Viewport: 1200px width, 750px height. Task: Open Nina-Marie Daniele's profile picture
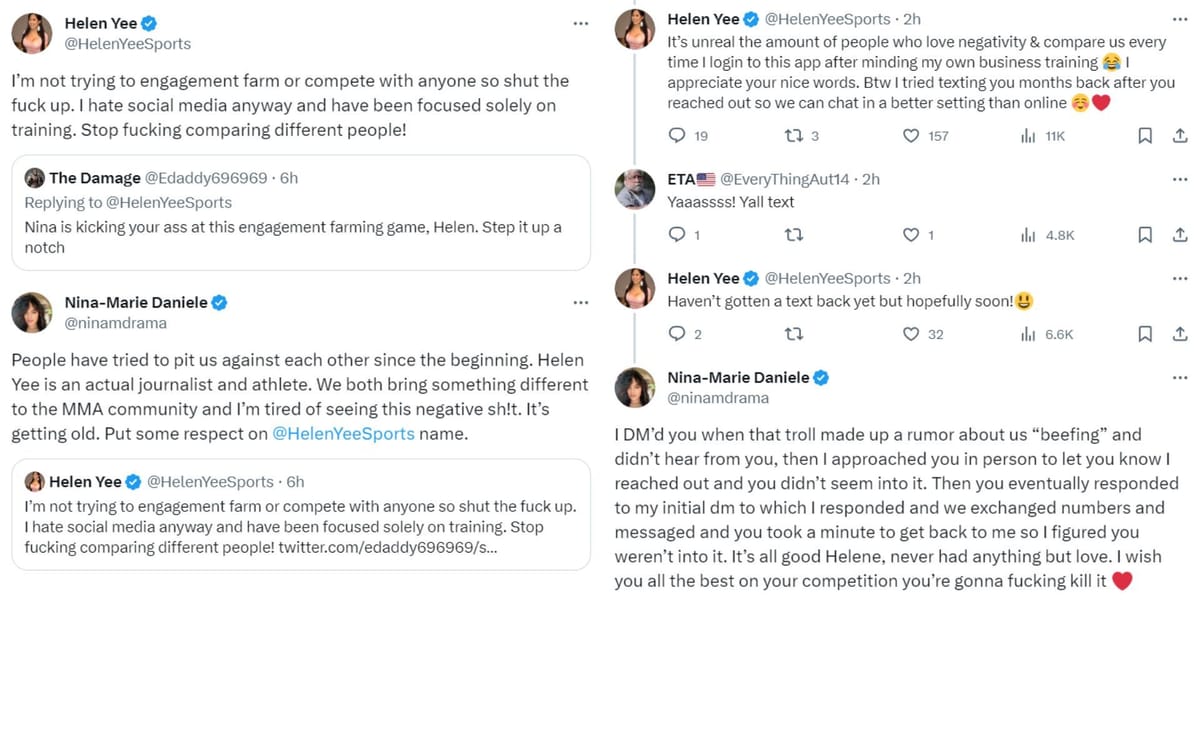point(31,313)
